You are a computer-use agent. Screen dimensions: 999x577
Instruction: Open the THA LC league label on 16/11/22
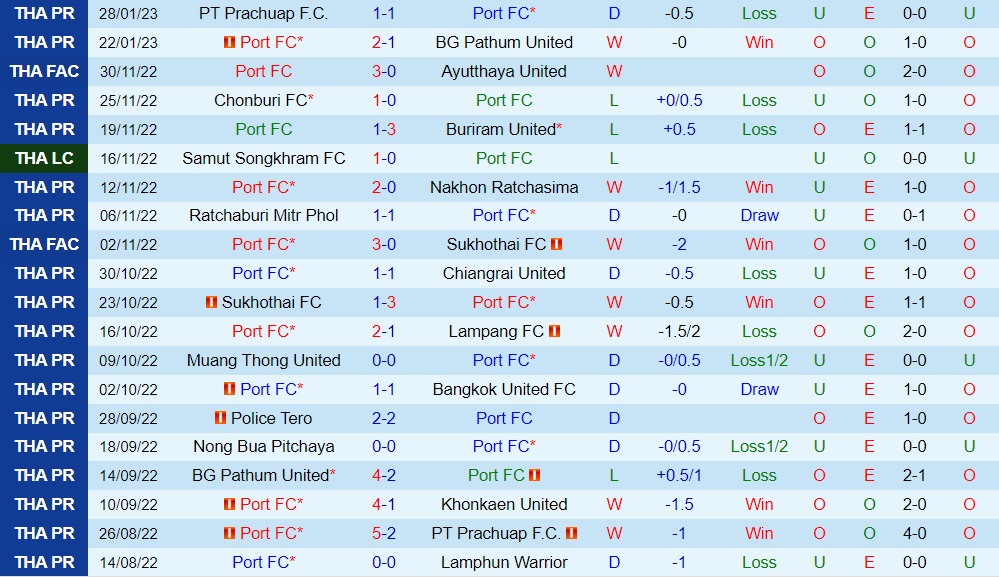click(x=44, y=158)
